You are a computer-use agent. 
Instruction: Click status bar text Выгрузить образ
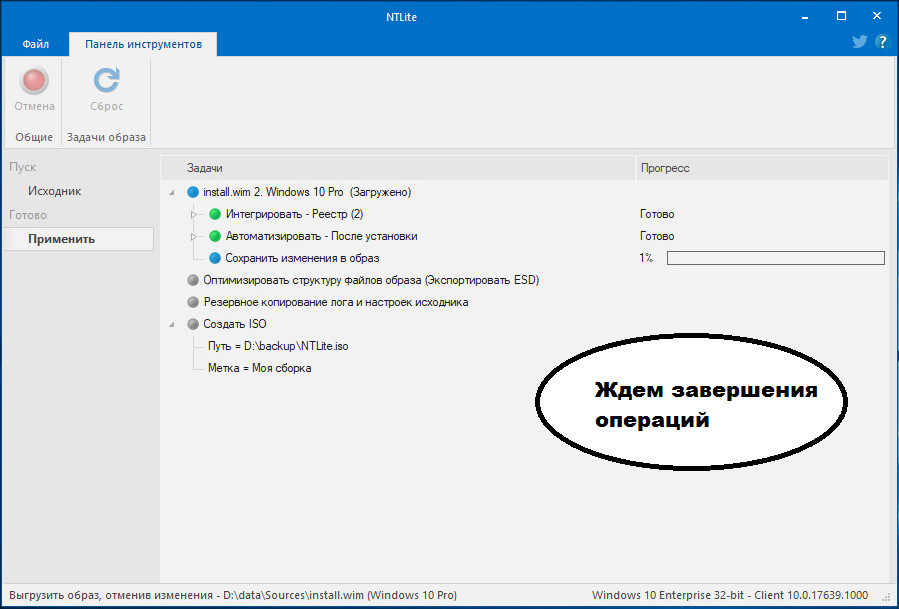[x=233, y=595]
